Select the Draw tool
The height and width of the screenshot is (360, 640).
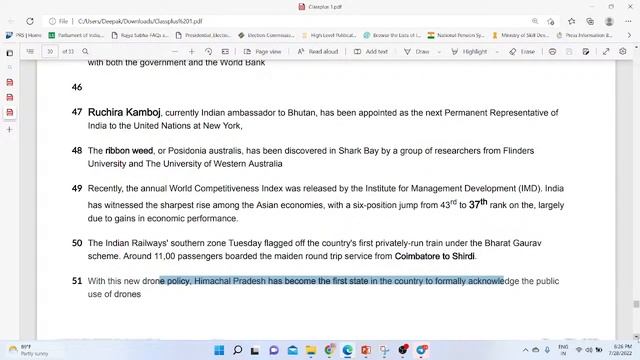[x=416, y=51]
